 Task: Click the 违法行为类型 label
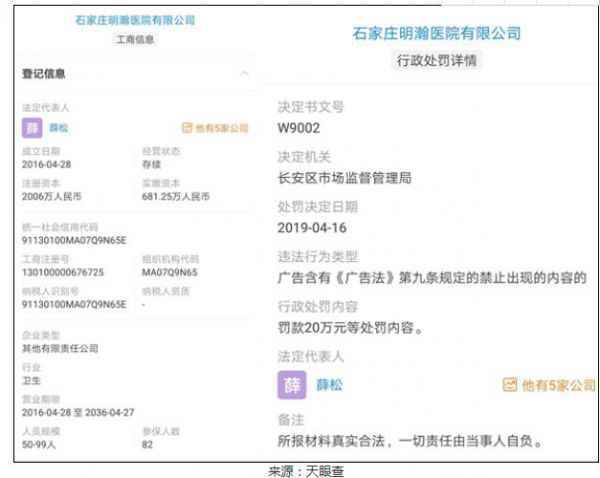(x=318, y=257)
